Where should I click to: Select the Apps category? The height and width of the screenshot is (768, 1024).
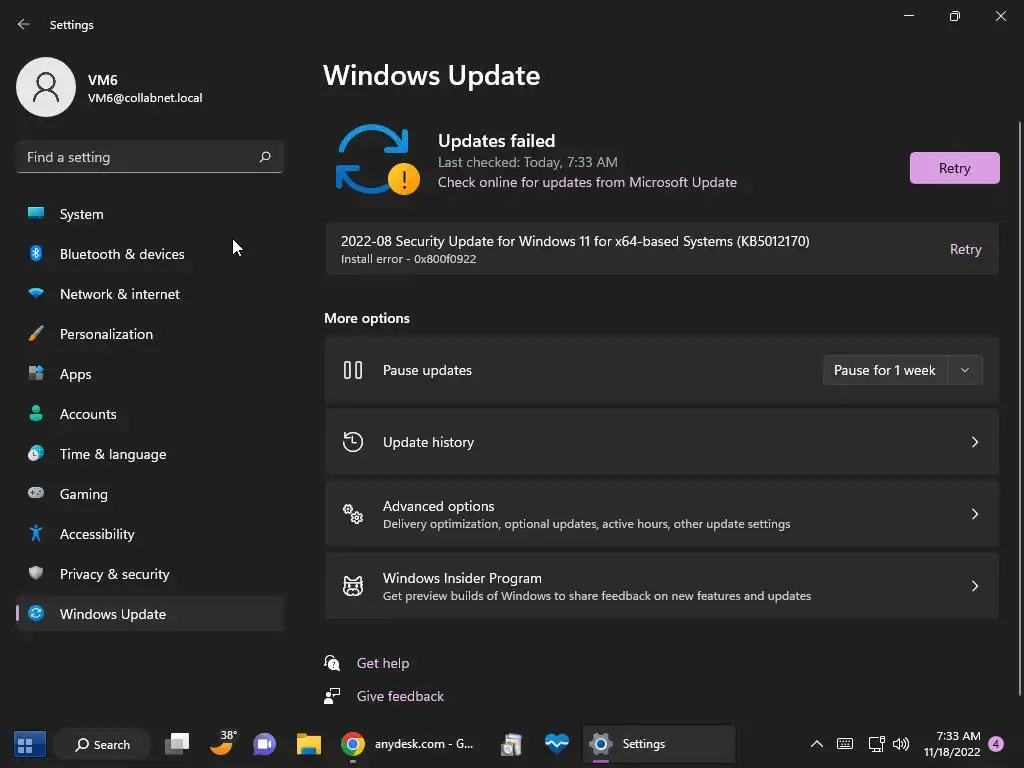click(x=150, y=374)
